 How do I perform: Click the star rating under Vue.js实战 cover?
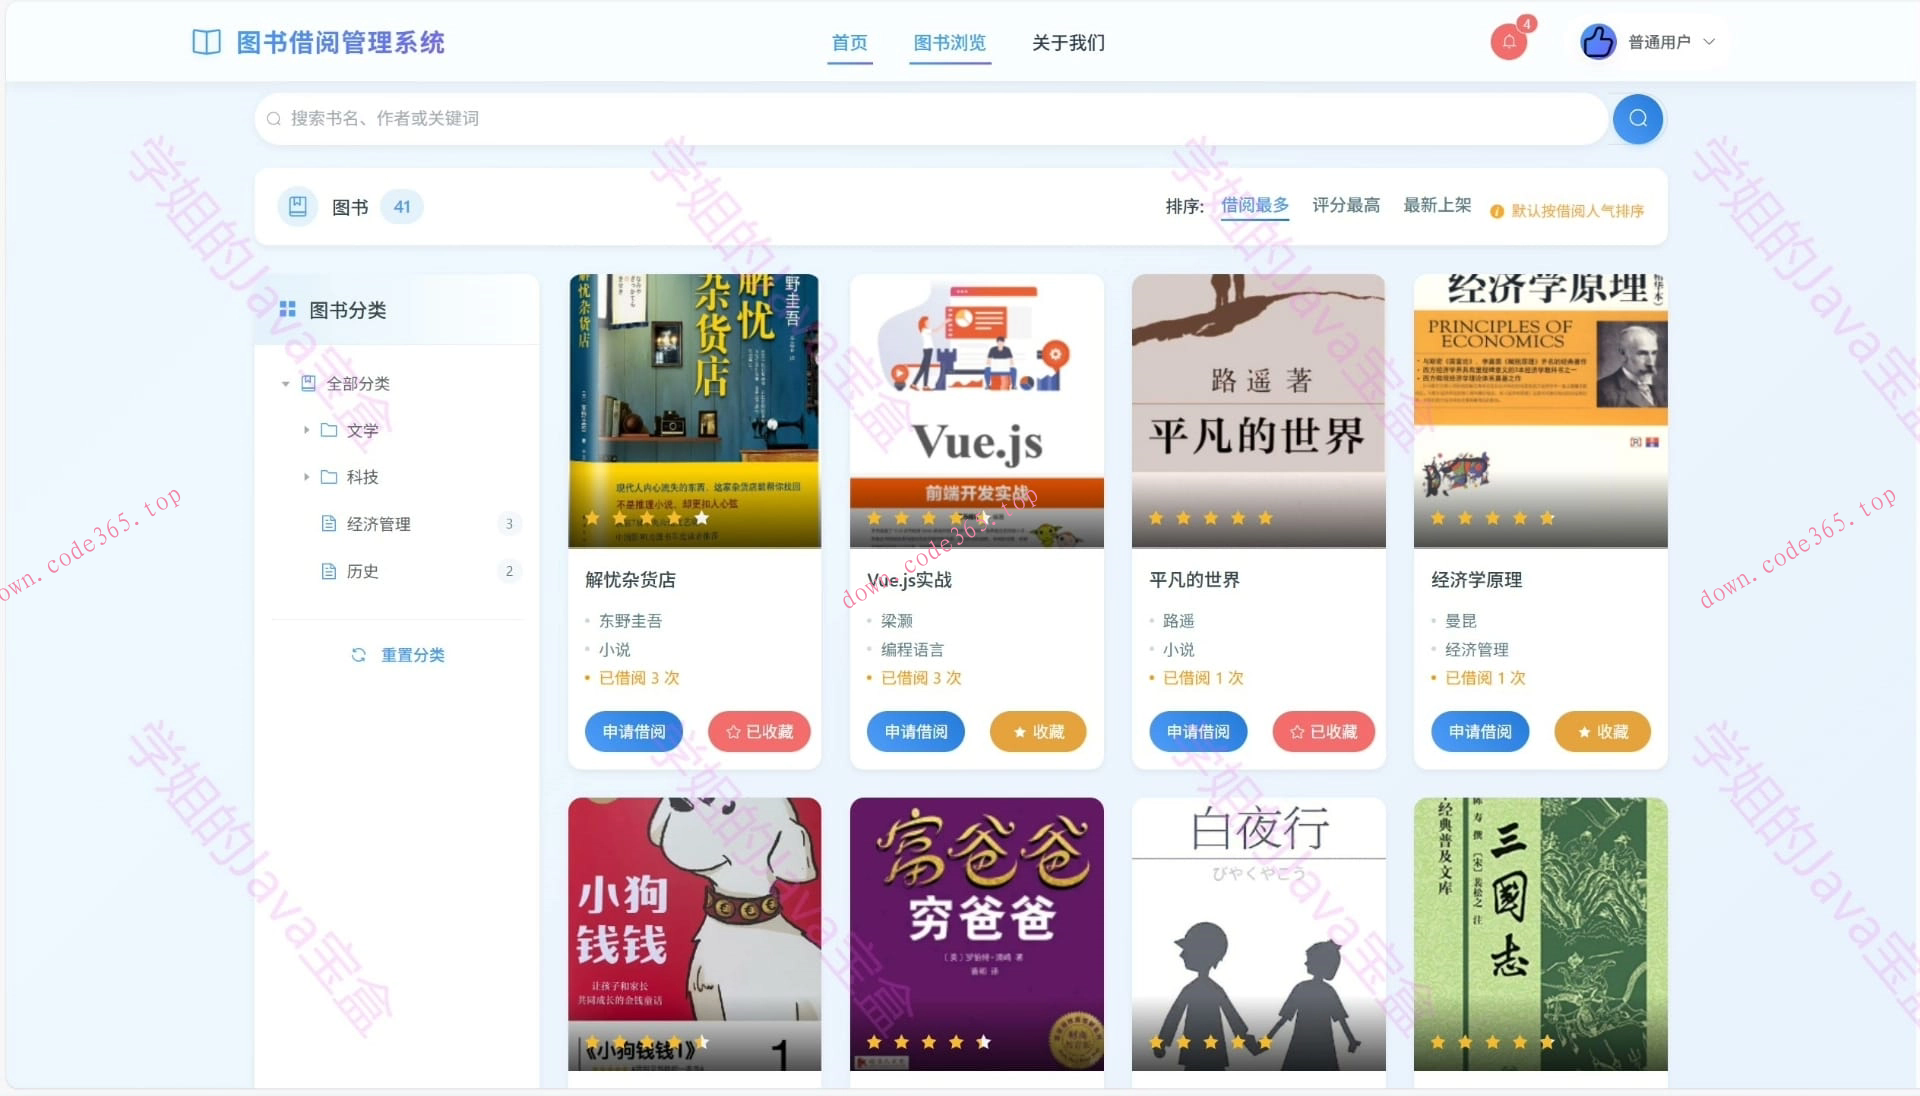coord(928,518)
